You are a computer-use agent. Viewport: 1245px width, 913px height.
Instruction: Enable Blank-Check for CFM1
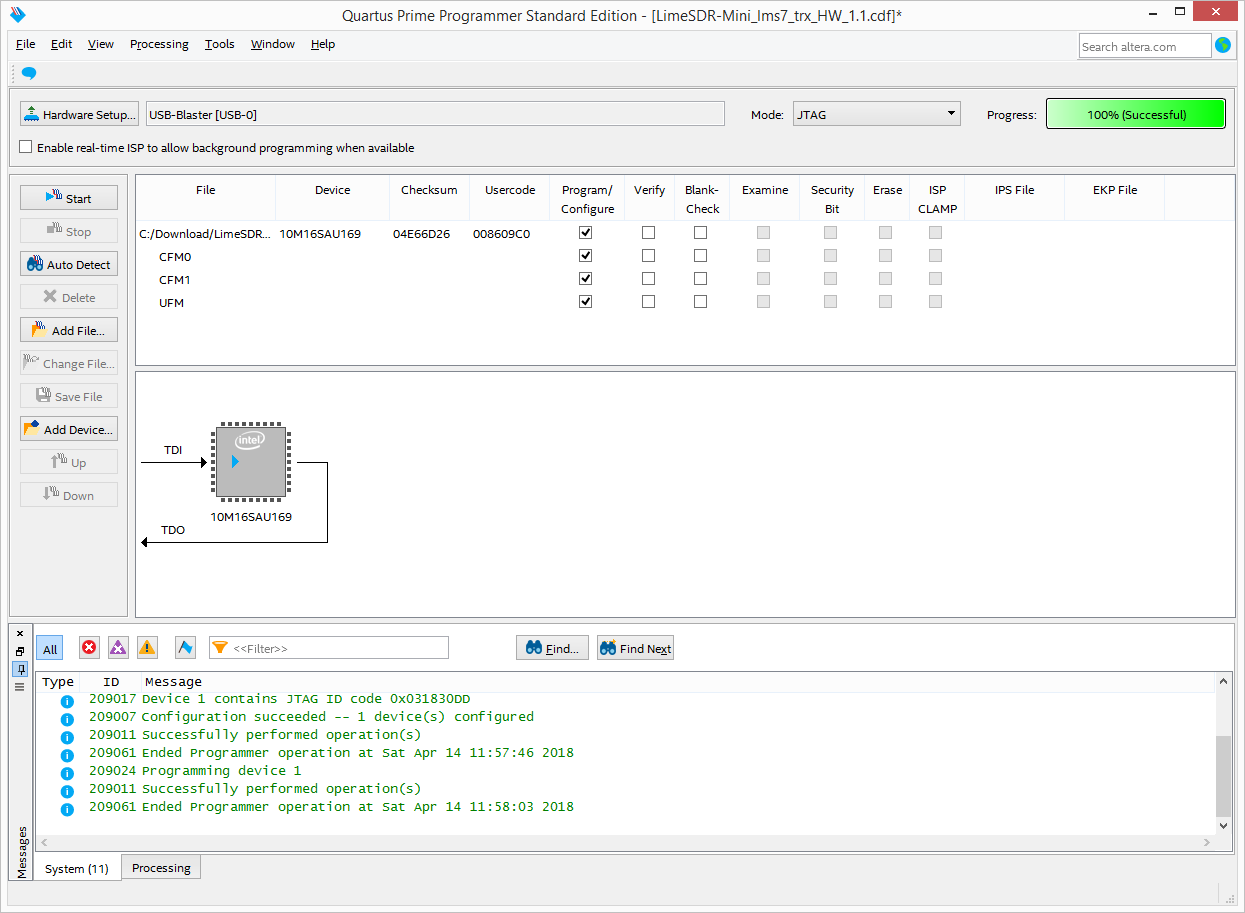(700, 278)
